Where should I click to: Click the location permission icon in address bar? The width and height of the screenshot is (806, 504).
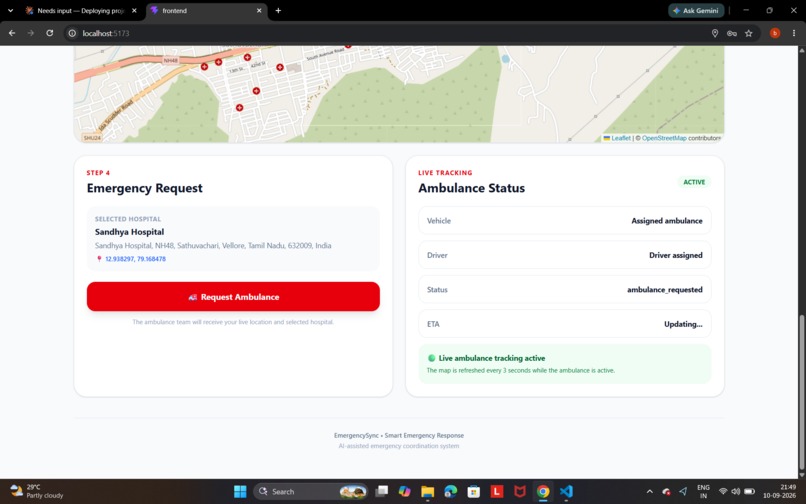715,33
